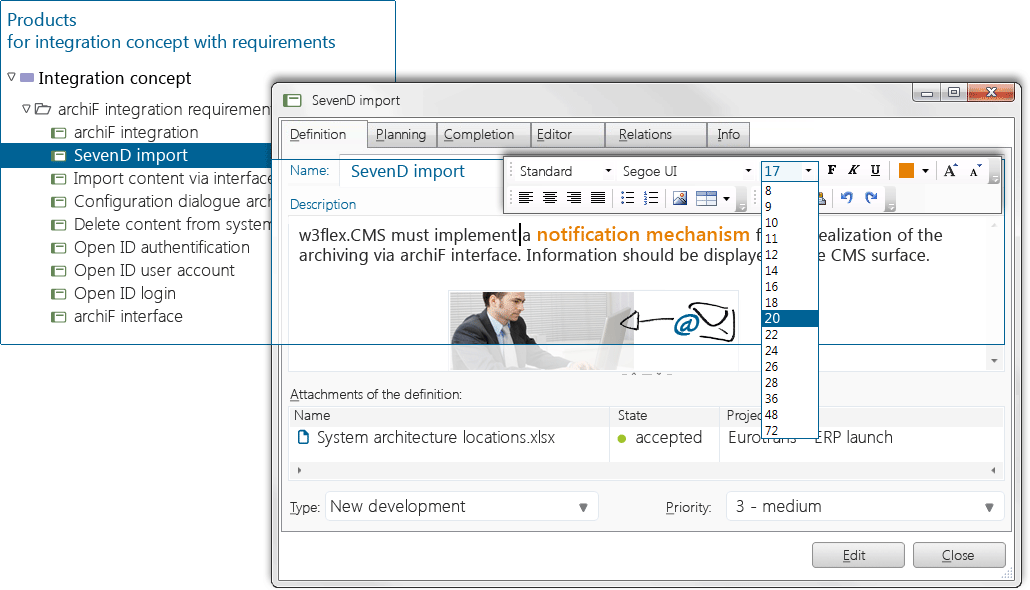This screenshot has width=1030, height=590.
Task: Collapse the Integration concept tree node
Action: click(11, 77)
